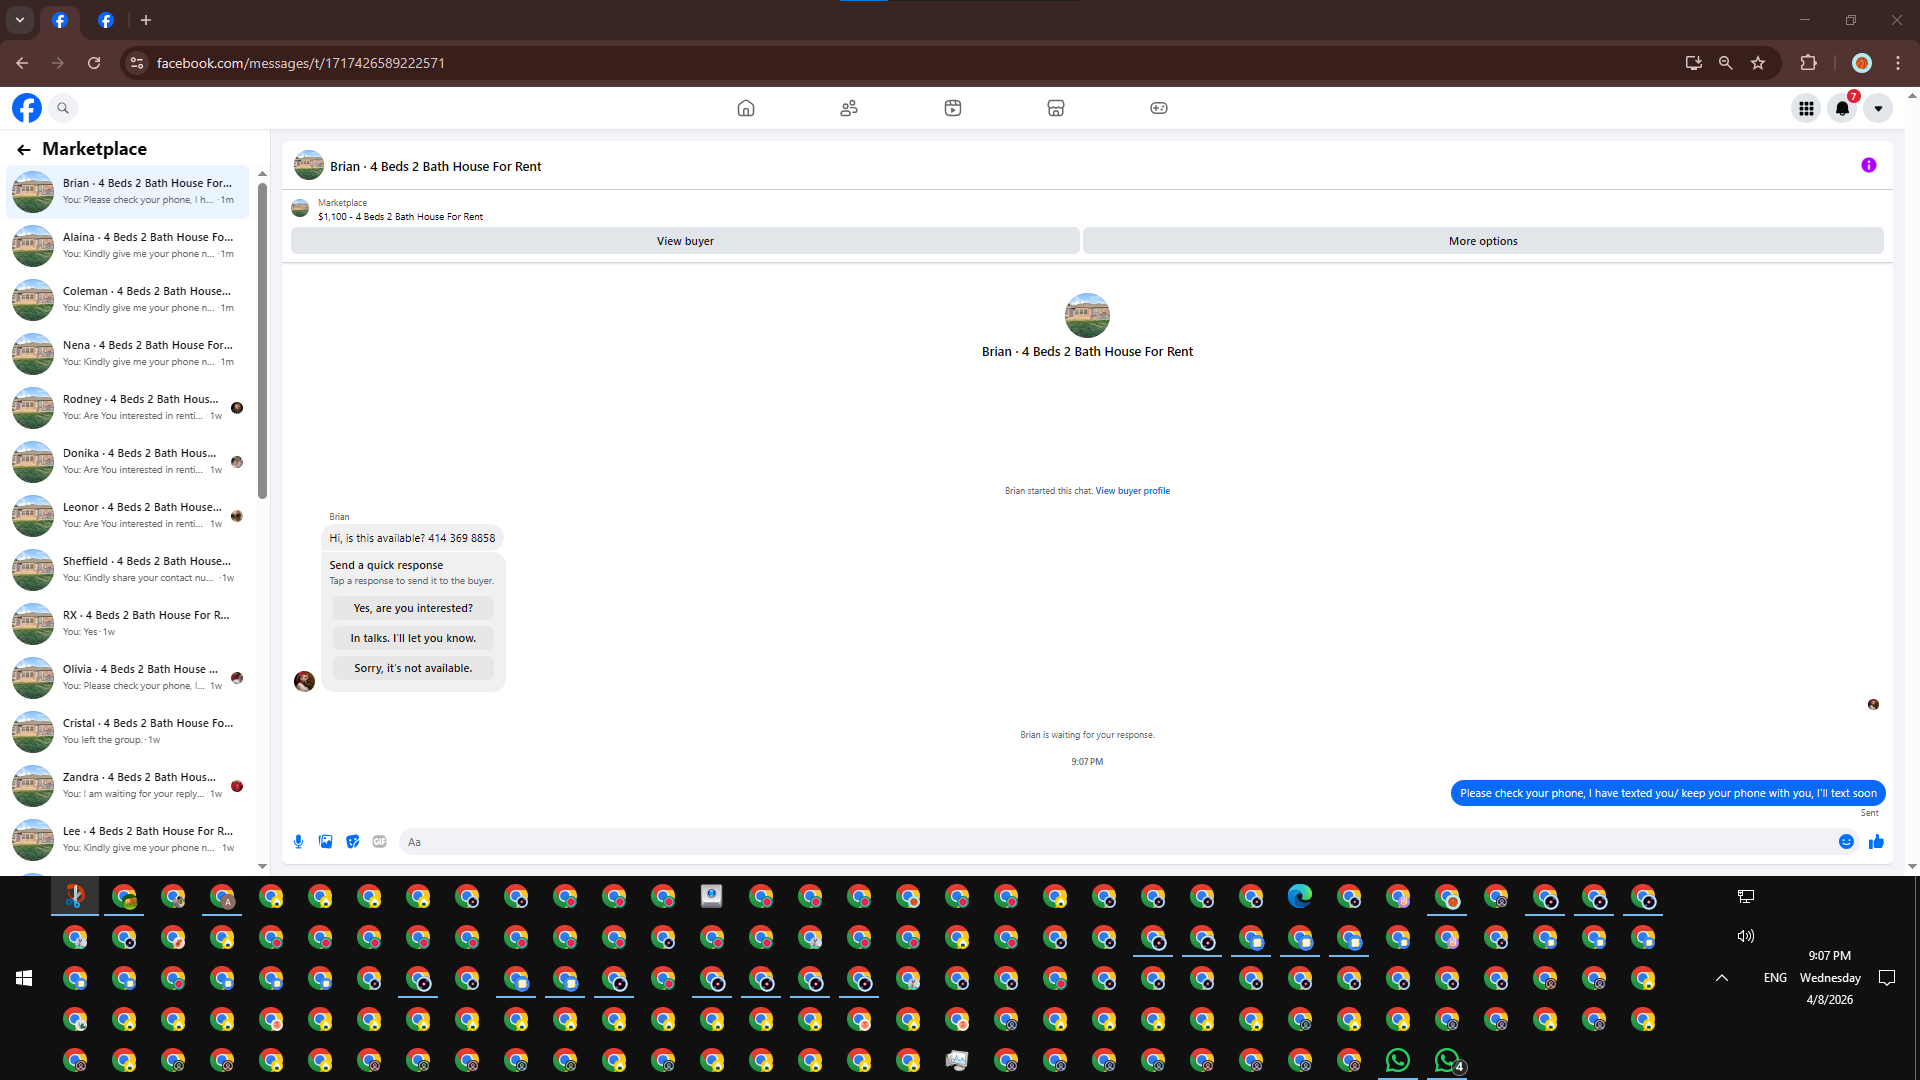Send a thumbs-up like
The width and height of the screenshot is (1920, 1080).
pyautogui.click(x=1876, y=842)
